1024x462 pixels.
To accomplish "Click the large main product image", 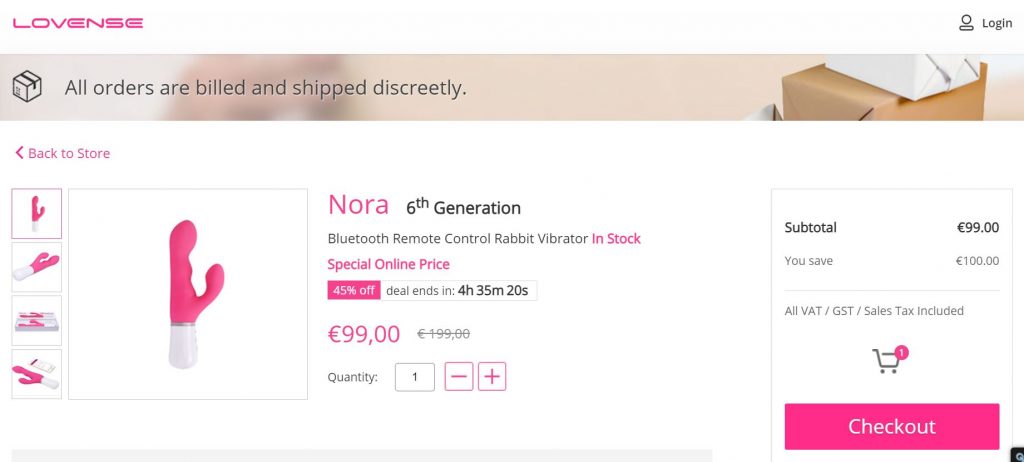I will coord(188,294).
